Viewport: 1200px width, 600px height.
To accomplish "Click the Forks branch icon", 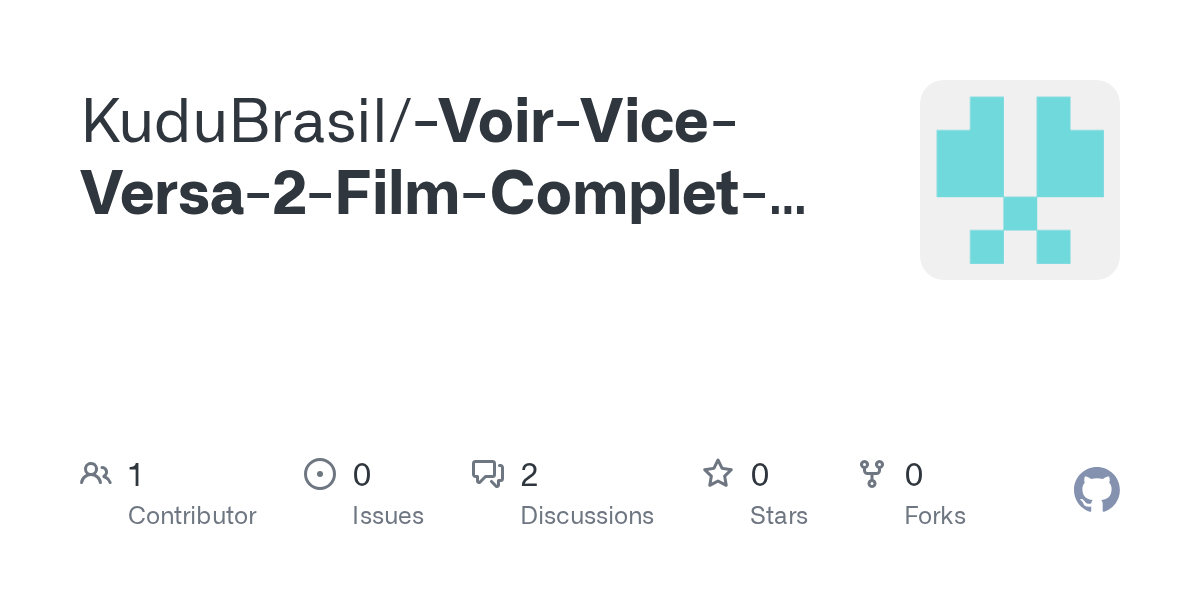I will pyautogui.click(x=872, y=474).
